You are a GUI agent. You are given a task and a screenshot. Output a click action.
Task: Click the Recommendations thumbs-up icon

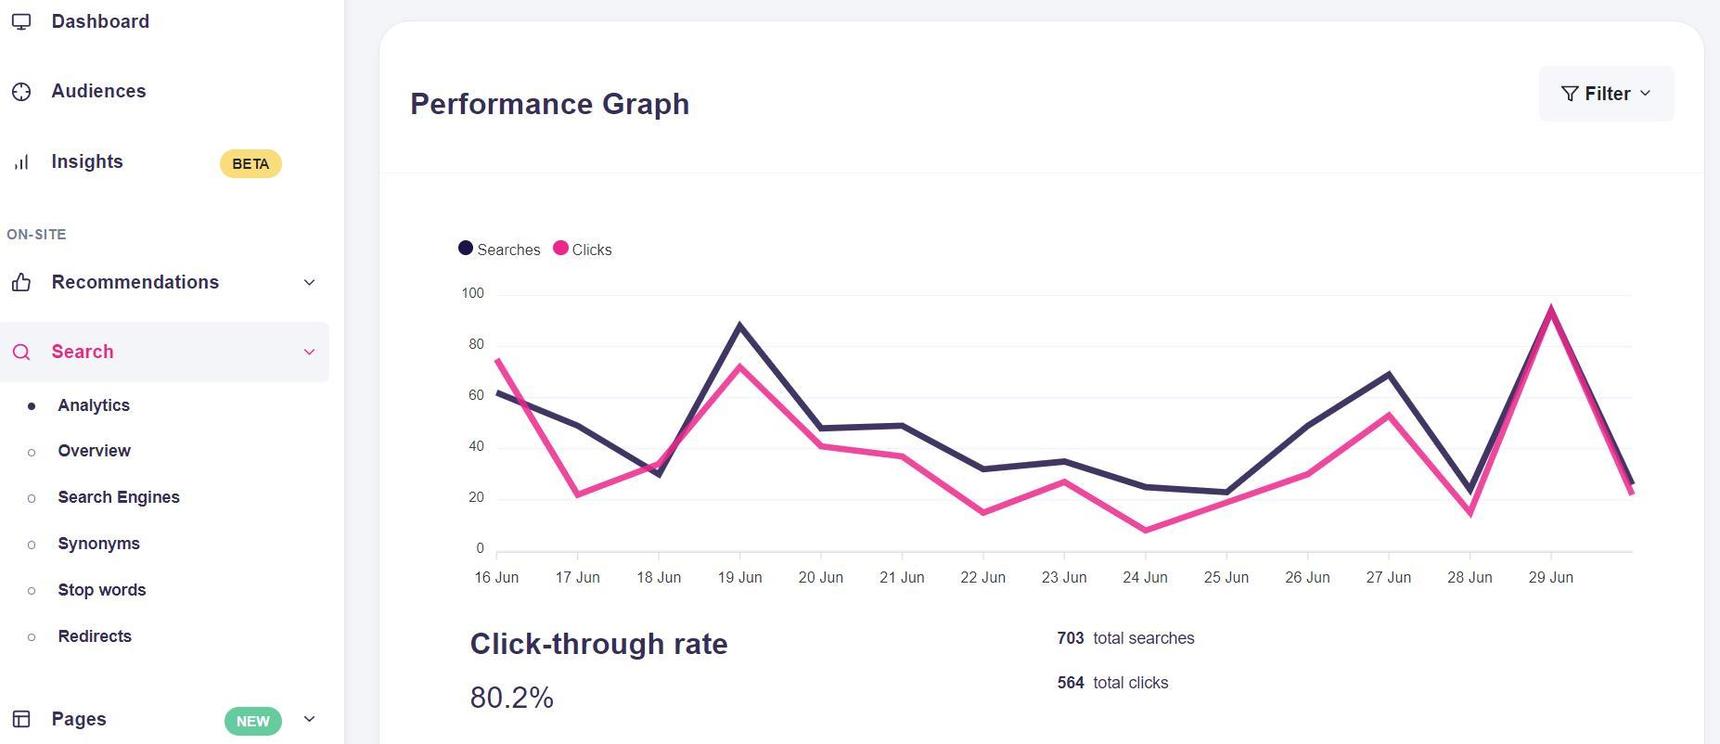pyautogui.click(x=21, y=283)
